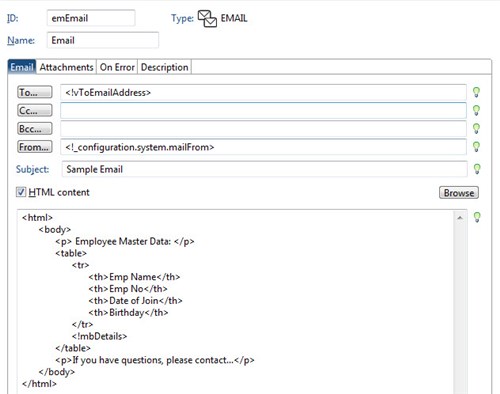This screenshot has height=394, width=500.
Task: Click the closing </table> tag line
Action: point(73,348)
